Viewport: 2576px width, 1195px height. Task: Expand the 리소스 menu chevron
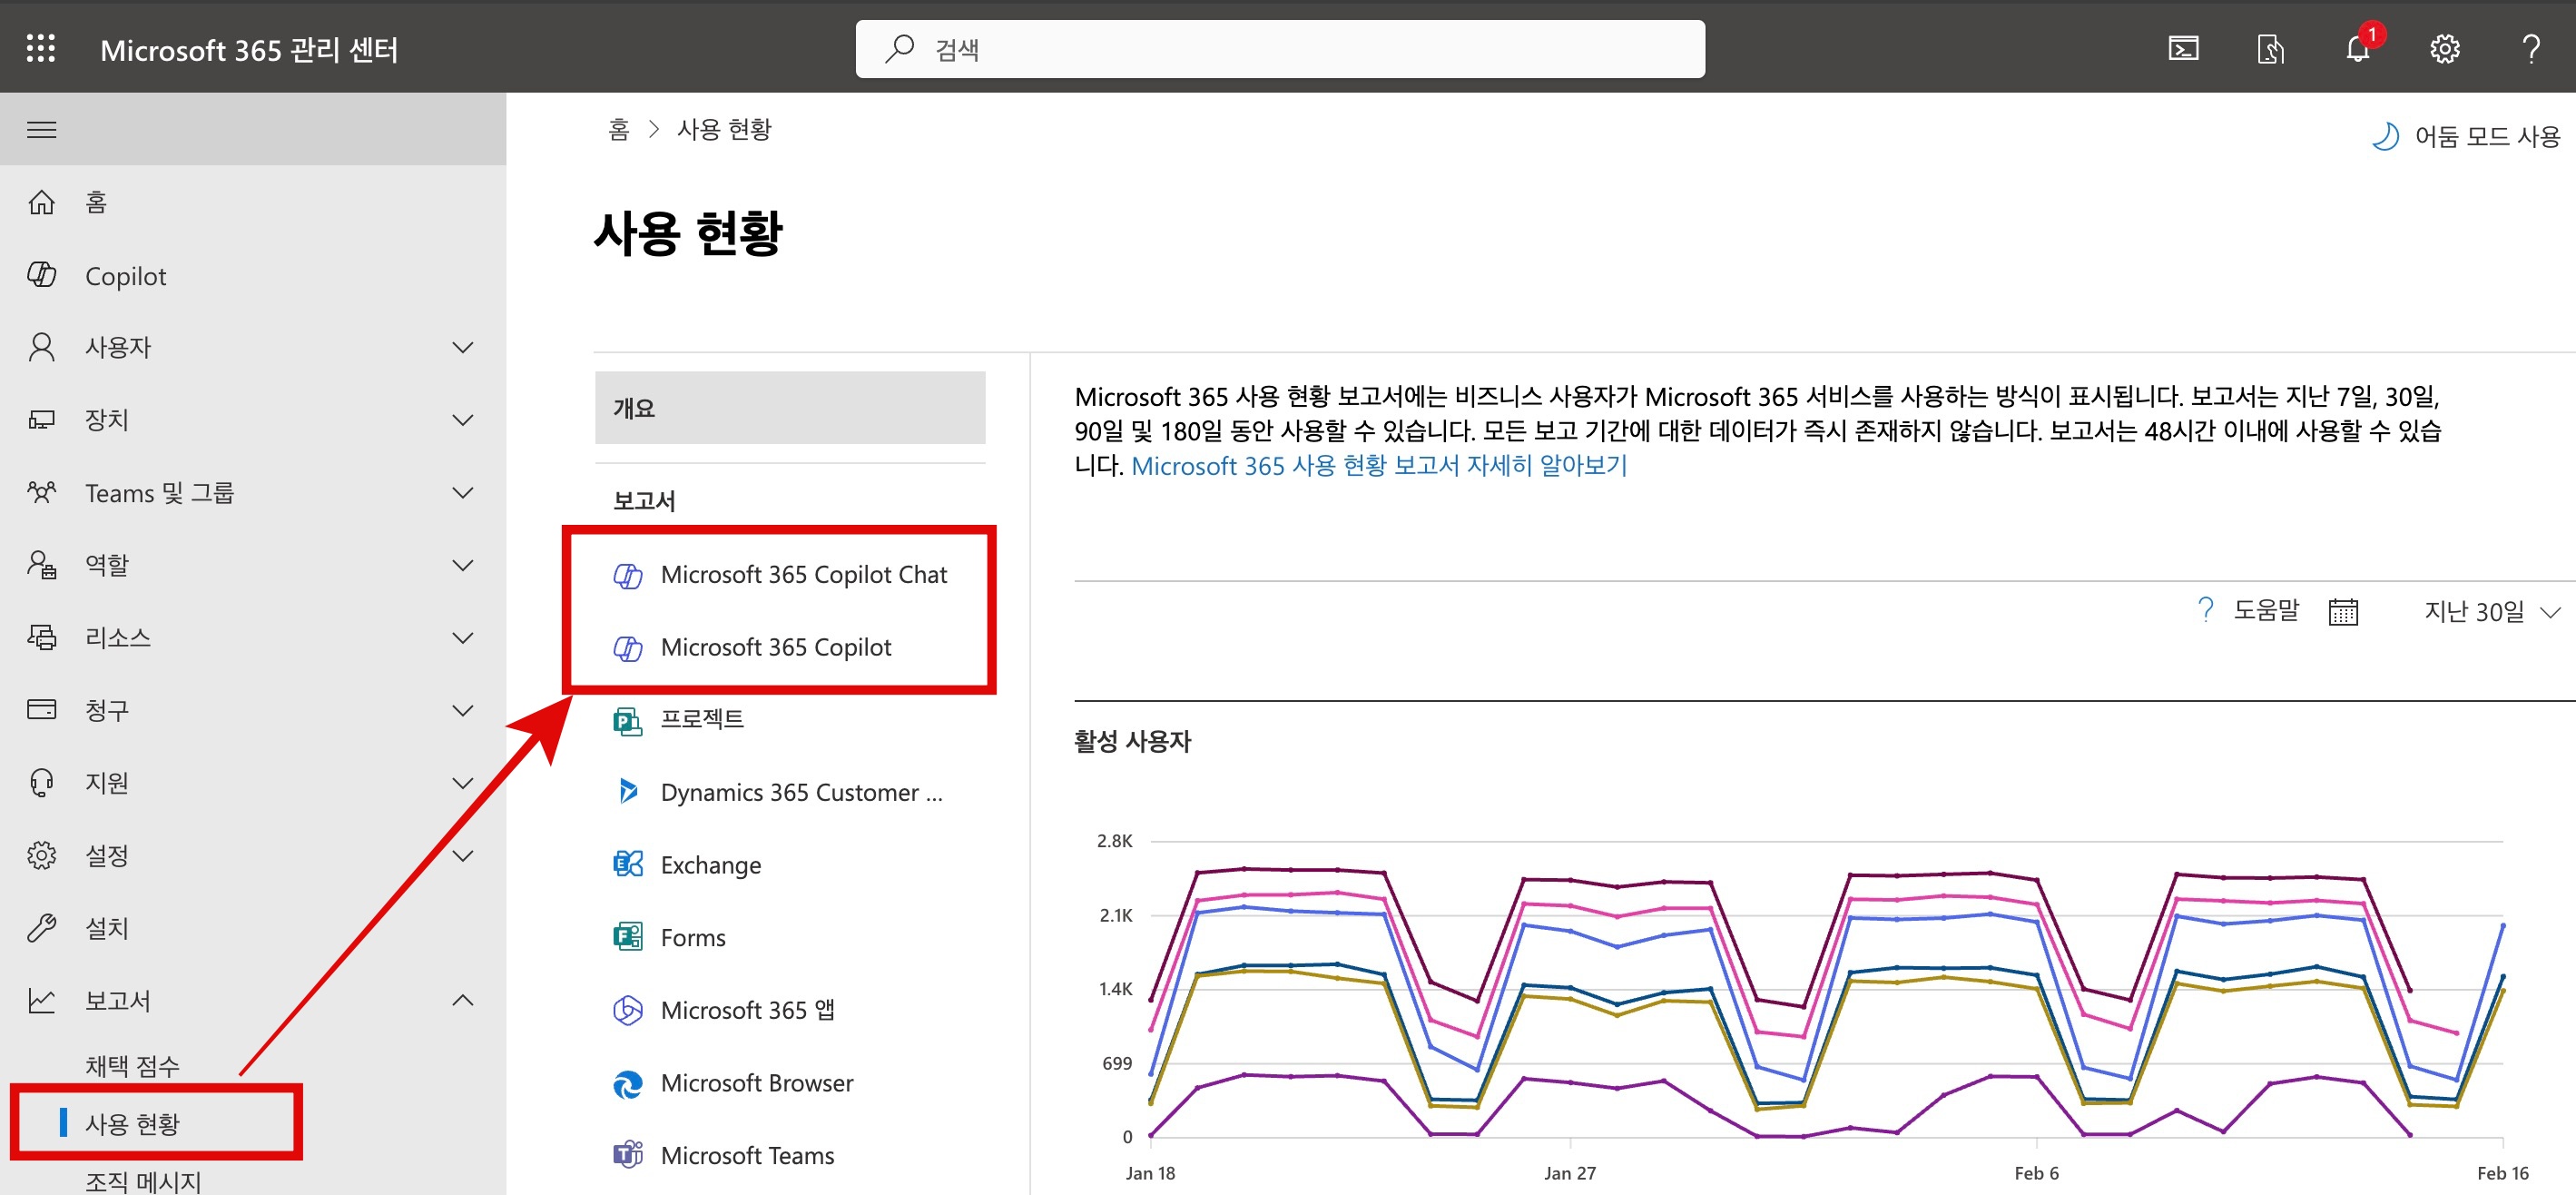point(462,637)
